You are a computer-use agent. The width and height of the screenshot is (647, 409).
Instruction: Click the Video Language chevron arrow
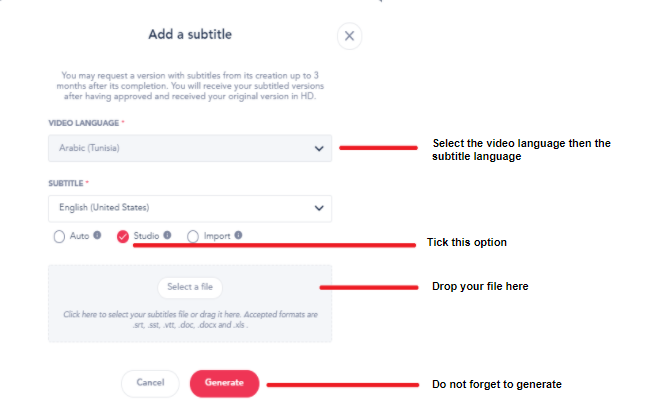[319, 149]
